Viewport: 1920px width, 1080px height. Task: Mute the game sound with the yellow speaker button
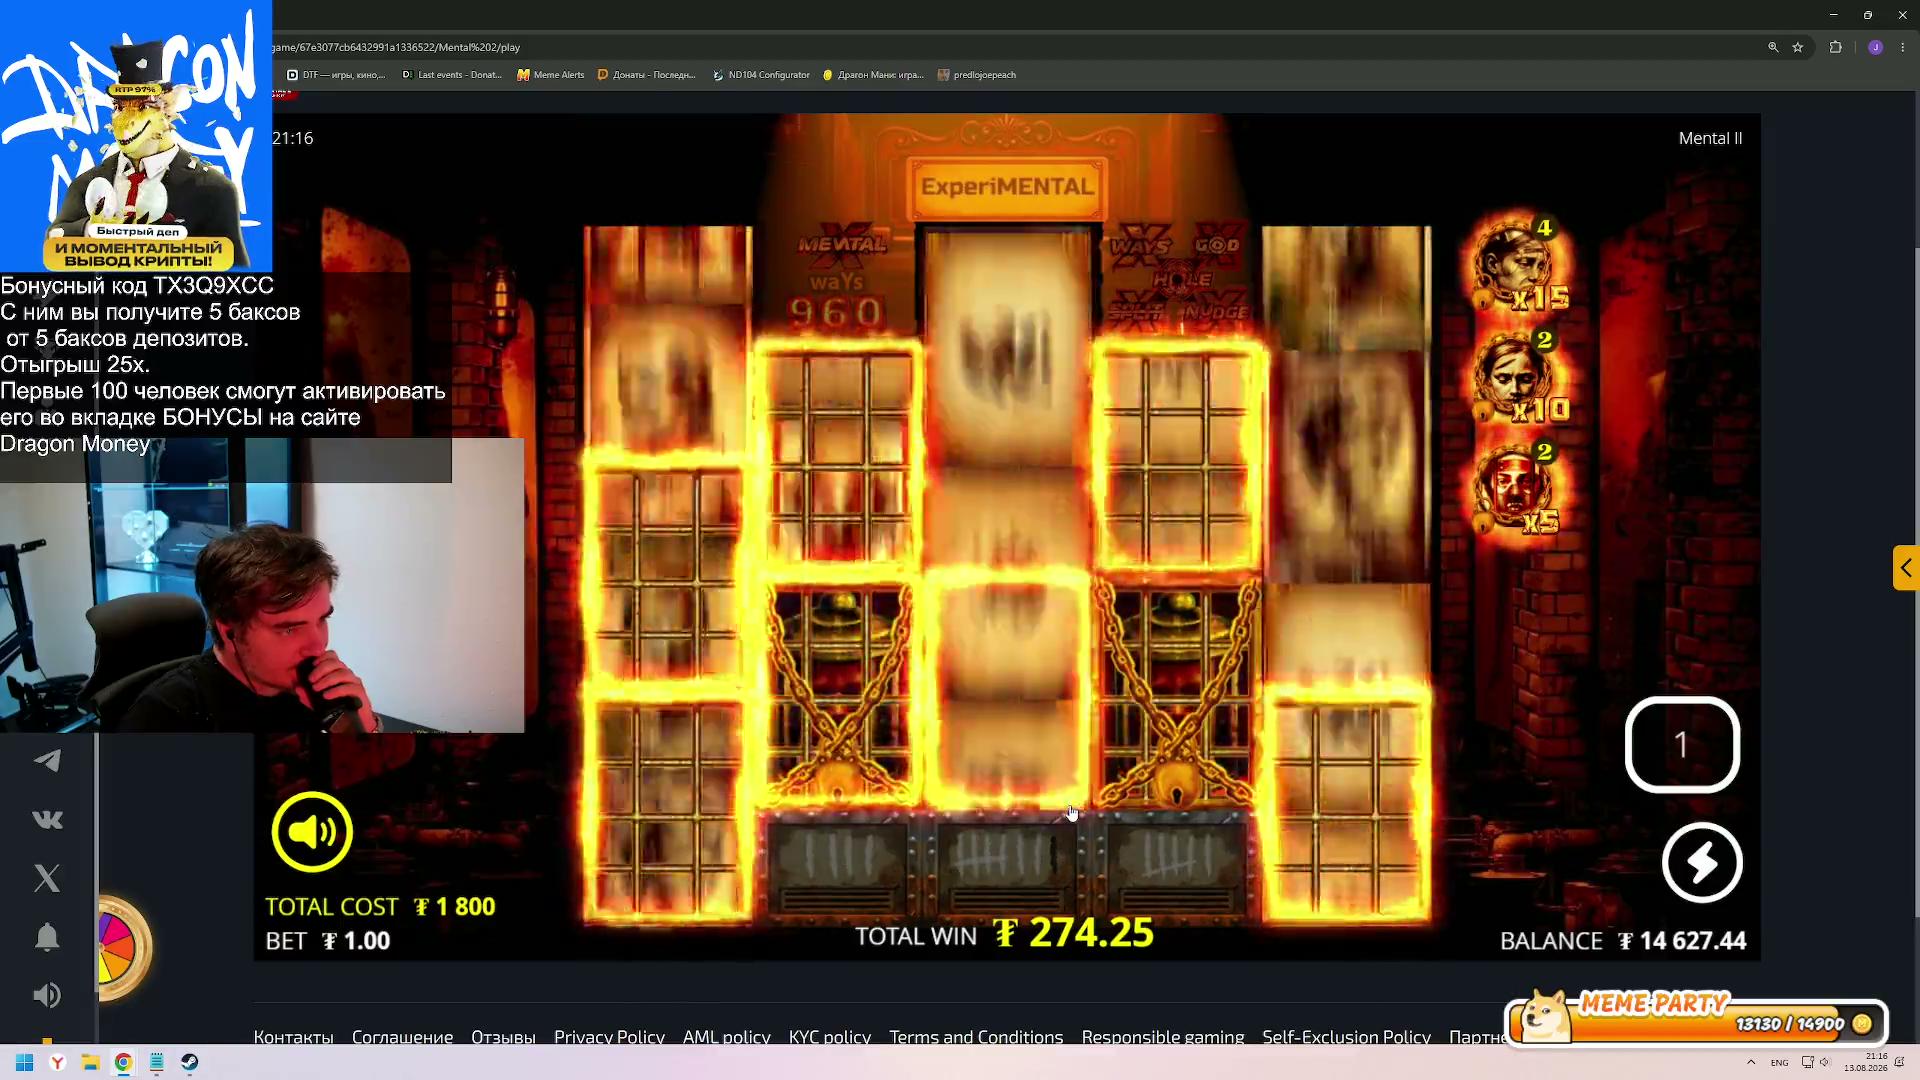[x=312, y=831]
